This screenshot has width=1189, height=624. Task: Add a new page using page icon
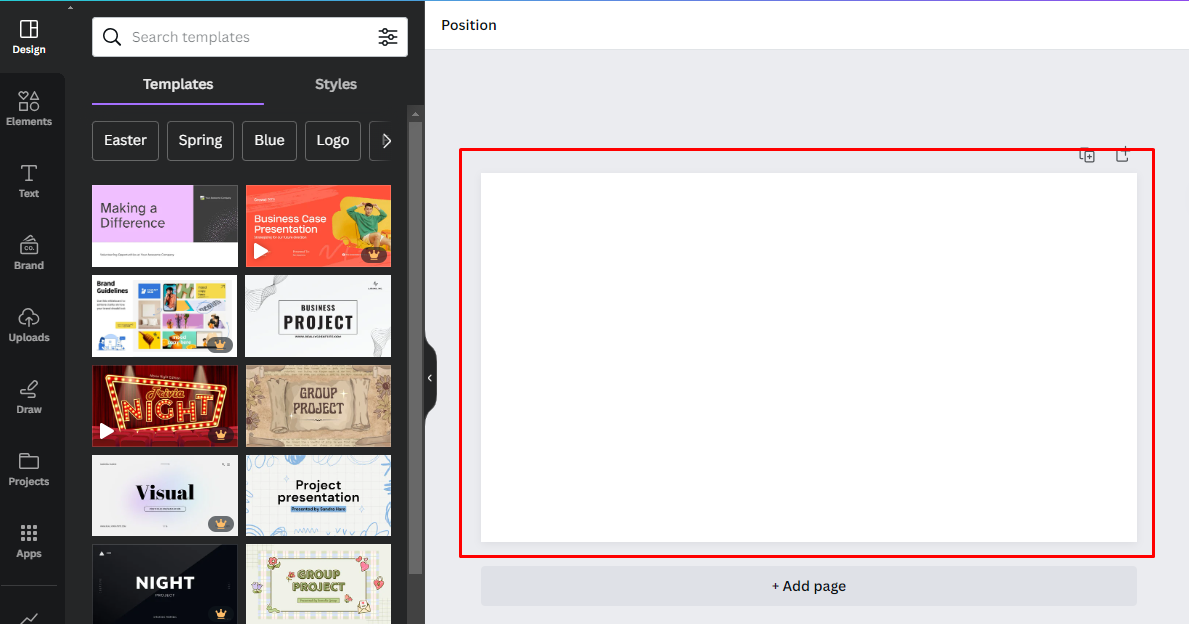(1122, 155)
